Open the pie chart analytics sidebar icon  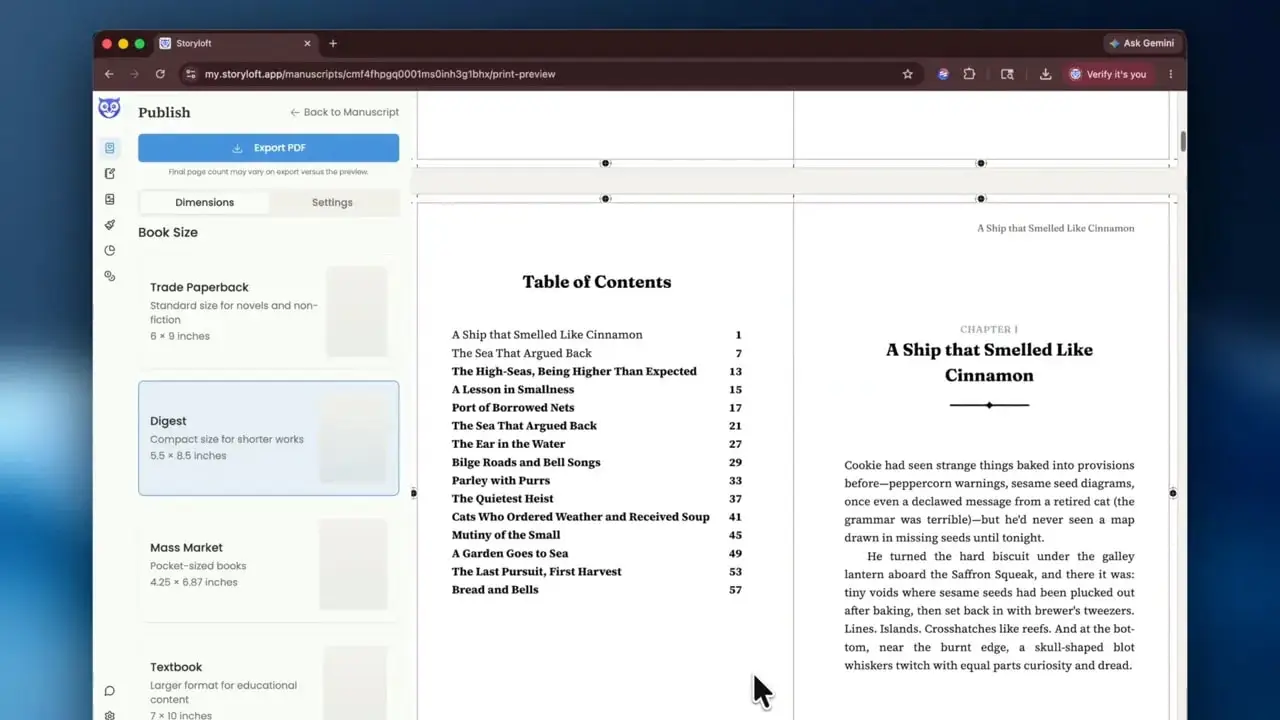click(110, 250)
